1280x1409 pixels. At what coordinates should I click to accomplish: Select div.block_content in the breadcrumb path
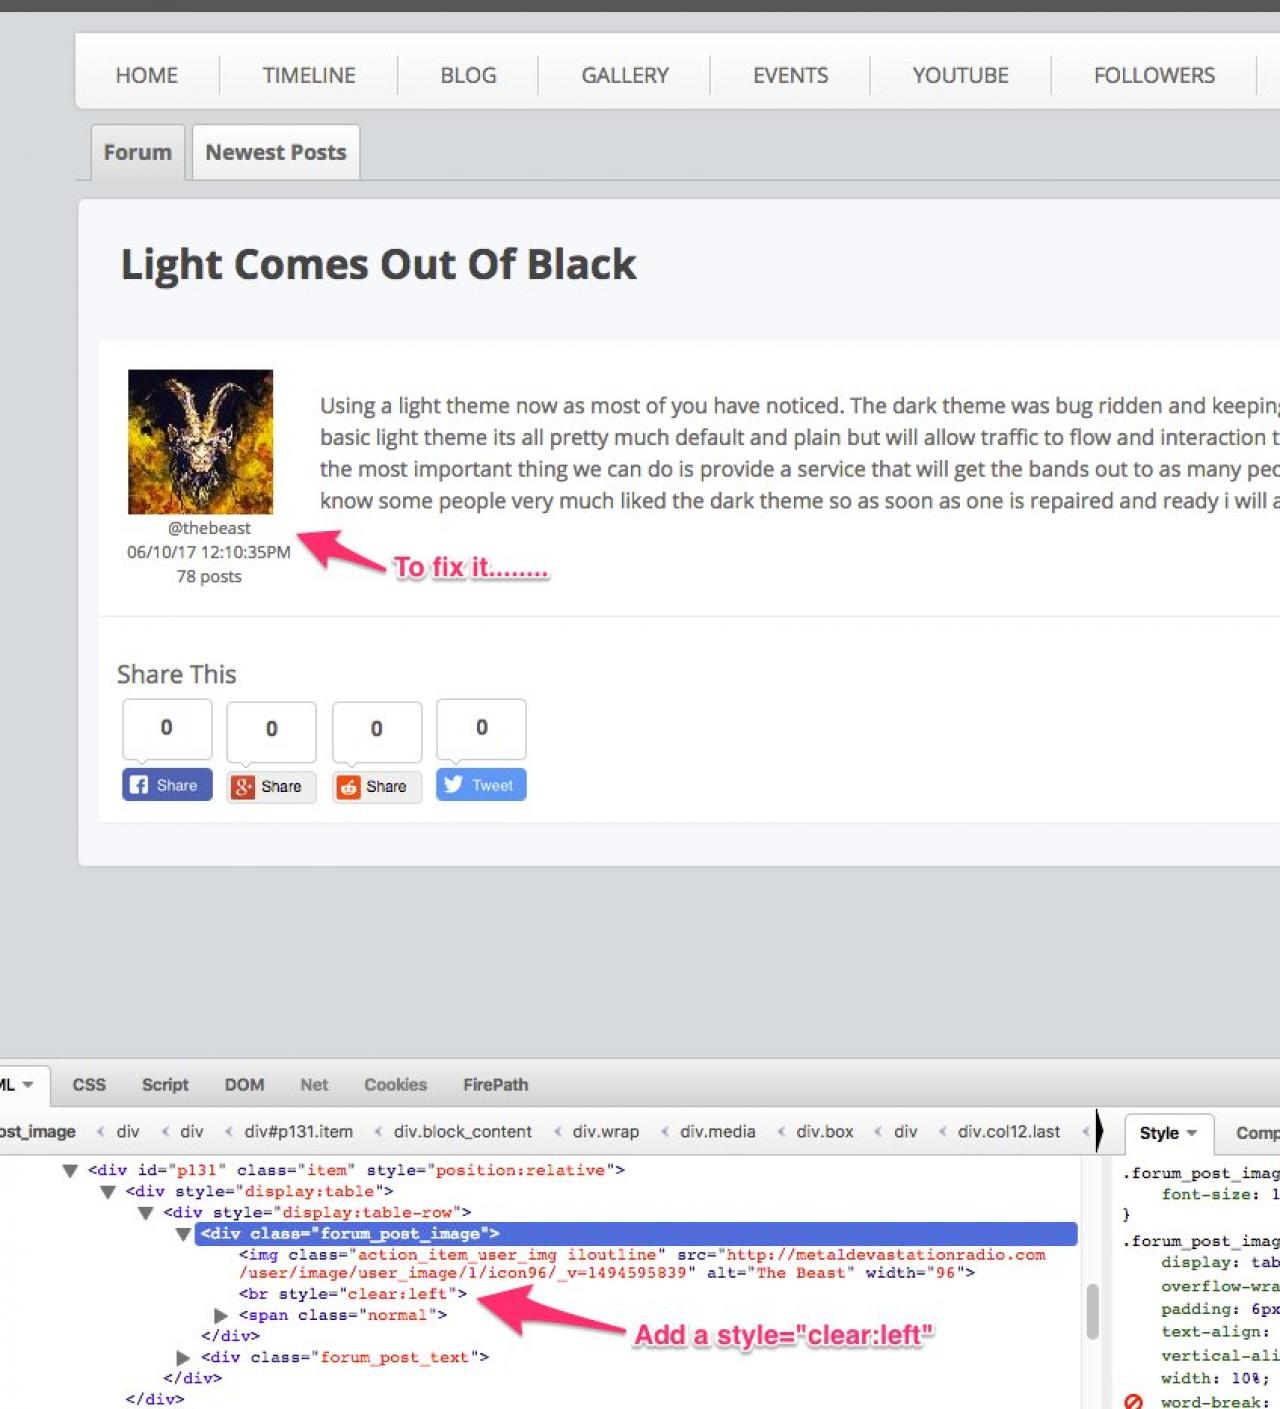[462, 1132]
